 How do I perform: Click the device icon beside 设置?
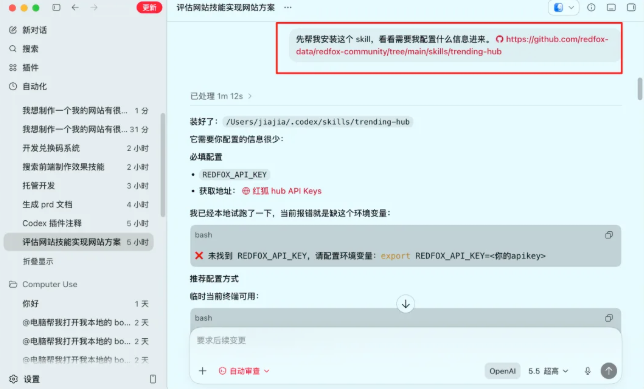153,379
